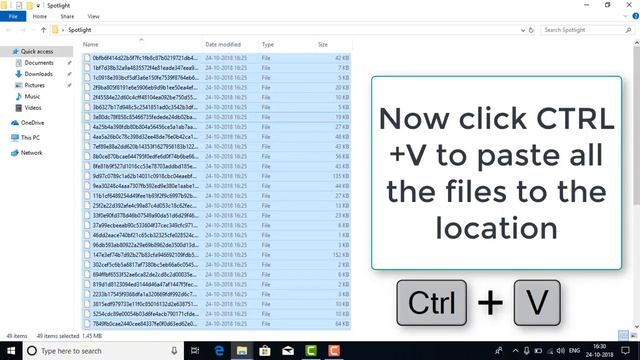
Task: Open the Mail app from taskbar
Action: tap(288, 351)
